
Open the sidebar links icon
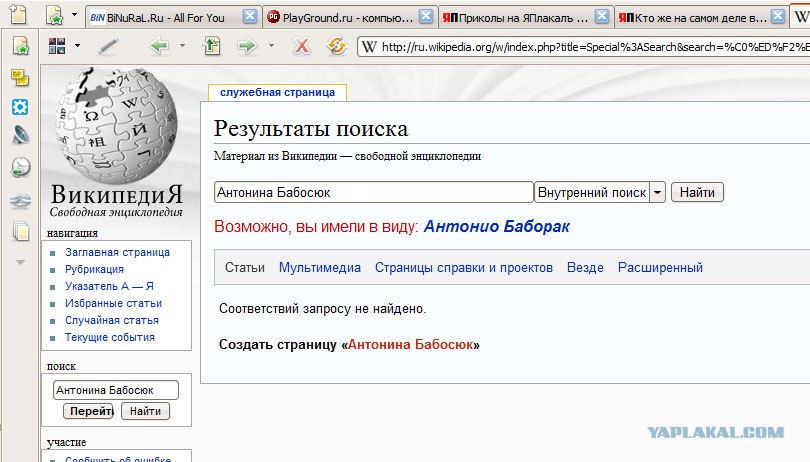(x=21, y=201)
